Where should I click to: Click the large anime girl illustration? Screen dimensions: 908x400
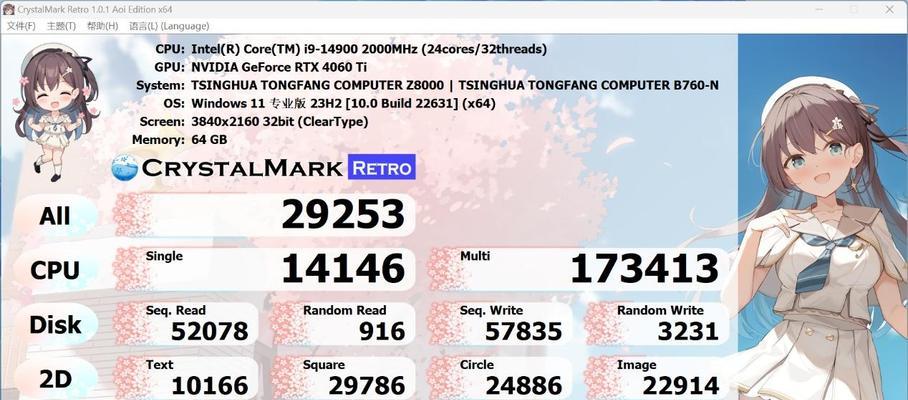(x=823, y=217)
